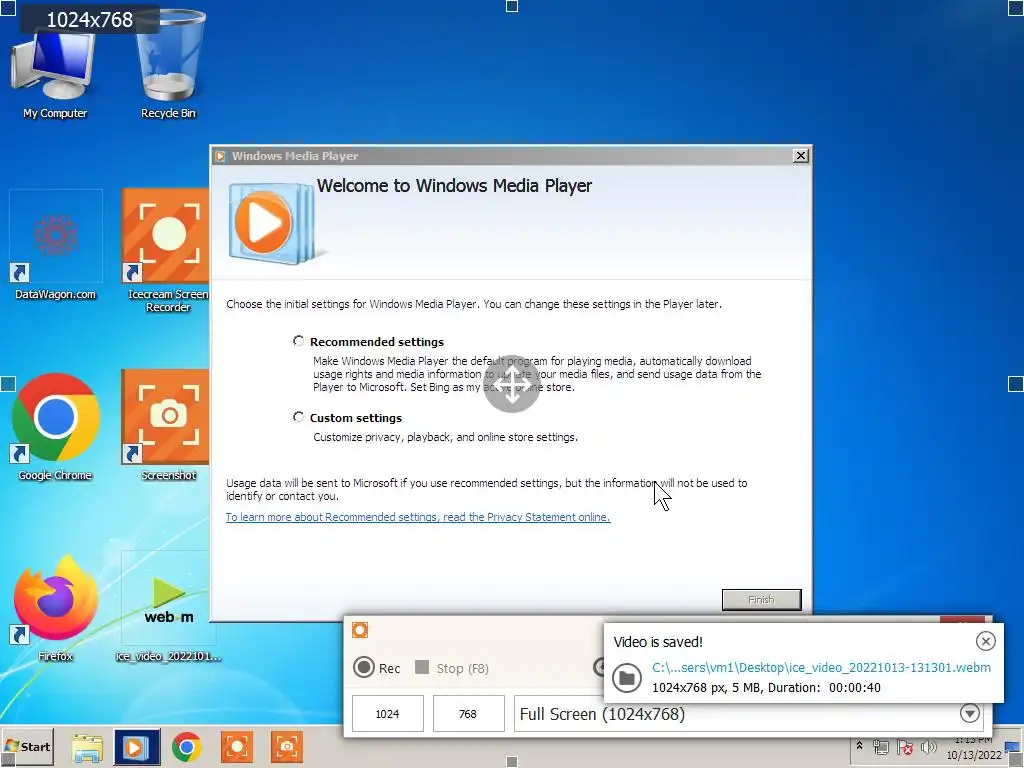Start recording with the Rec button

(x=377, y=667)
